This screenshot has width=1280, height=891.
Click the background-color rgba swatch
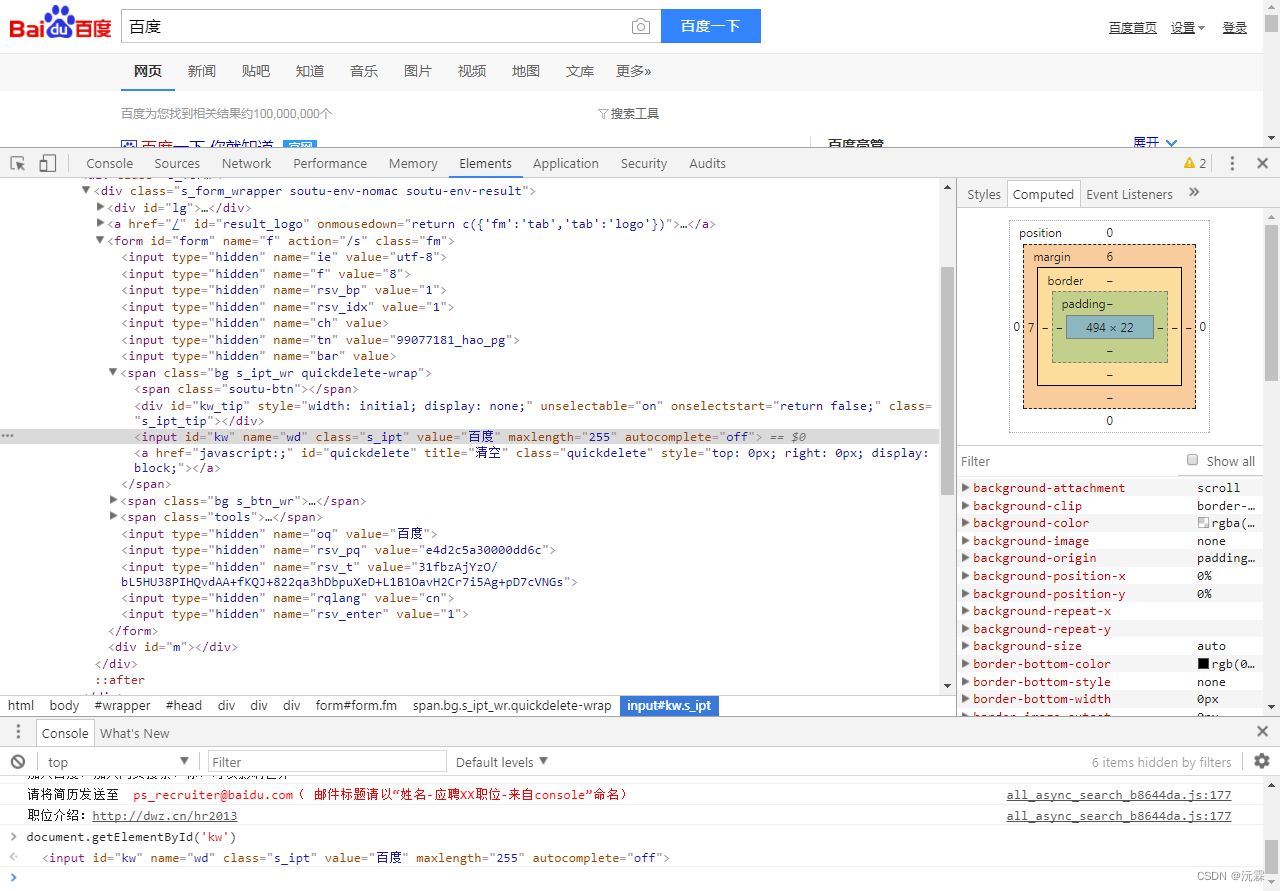coord(1203,523)
